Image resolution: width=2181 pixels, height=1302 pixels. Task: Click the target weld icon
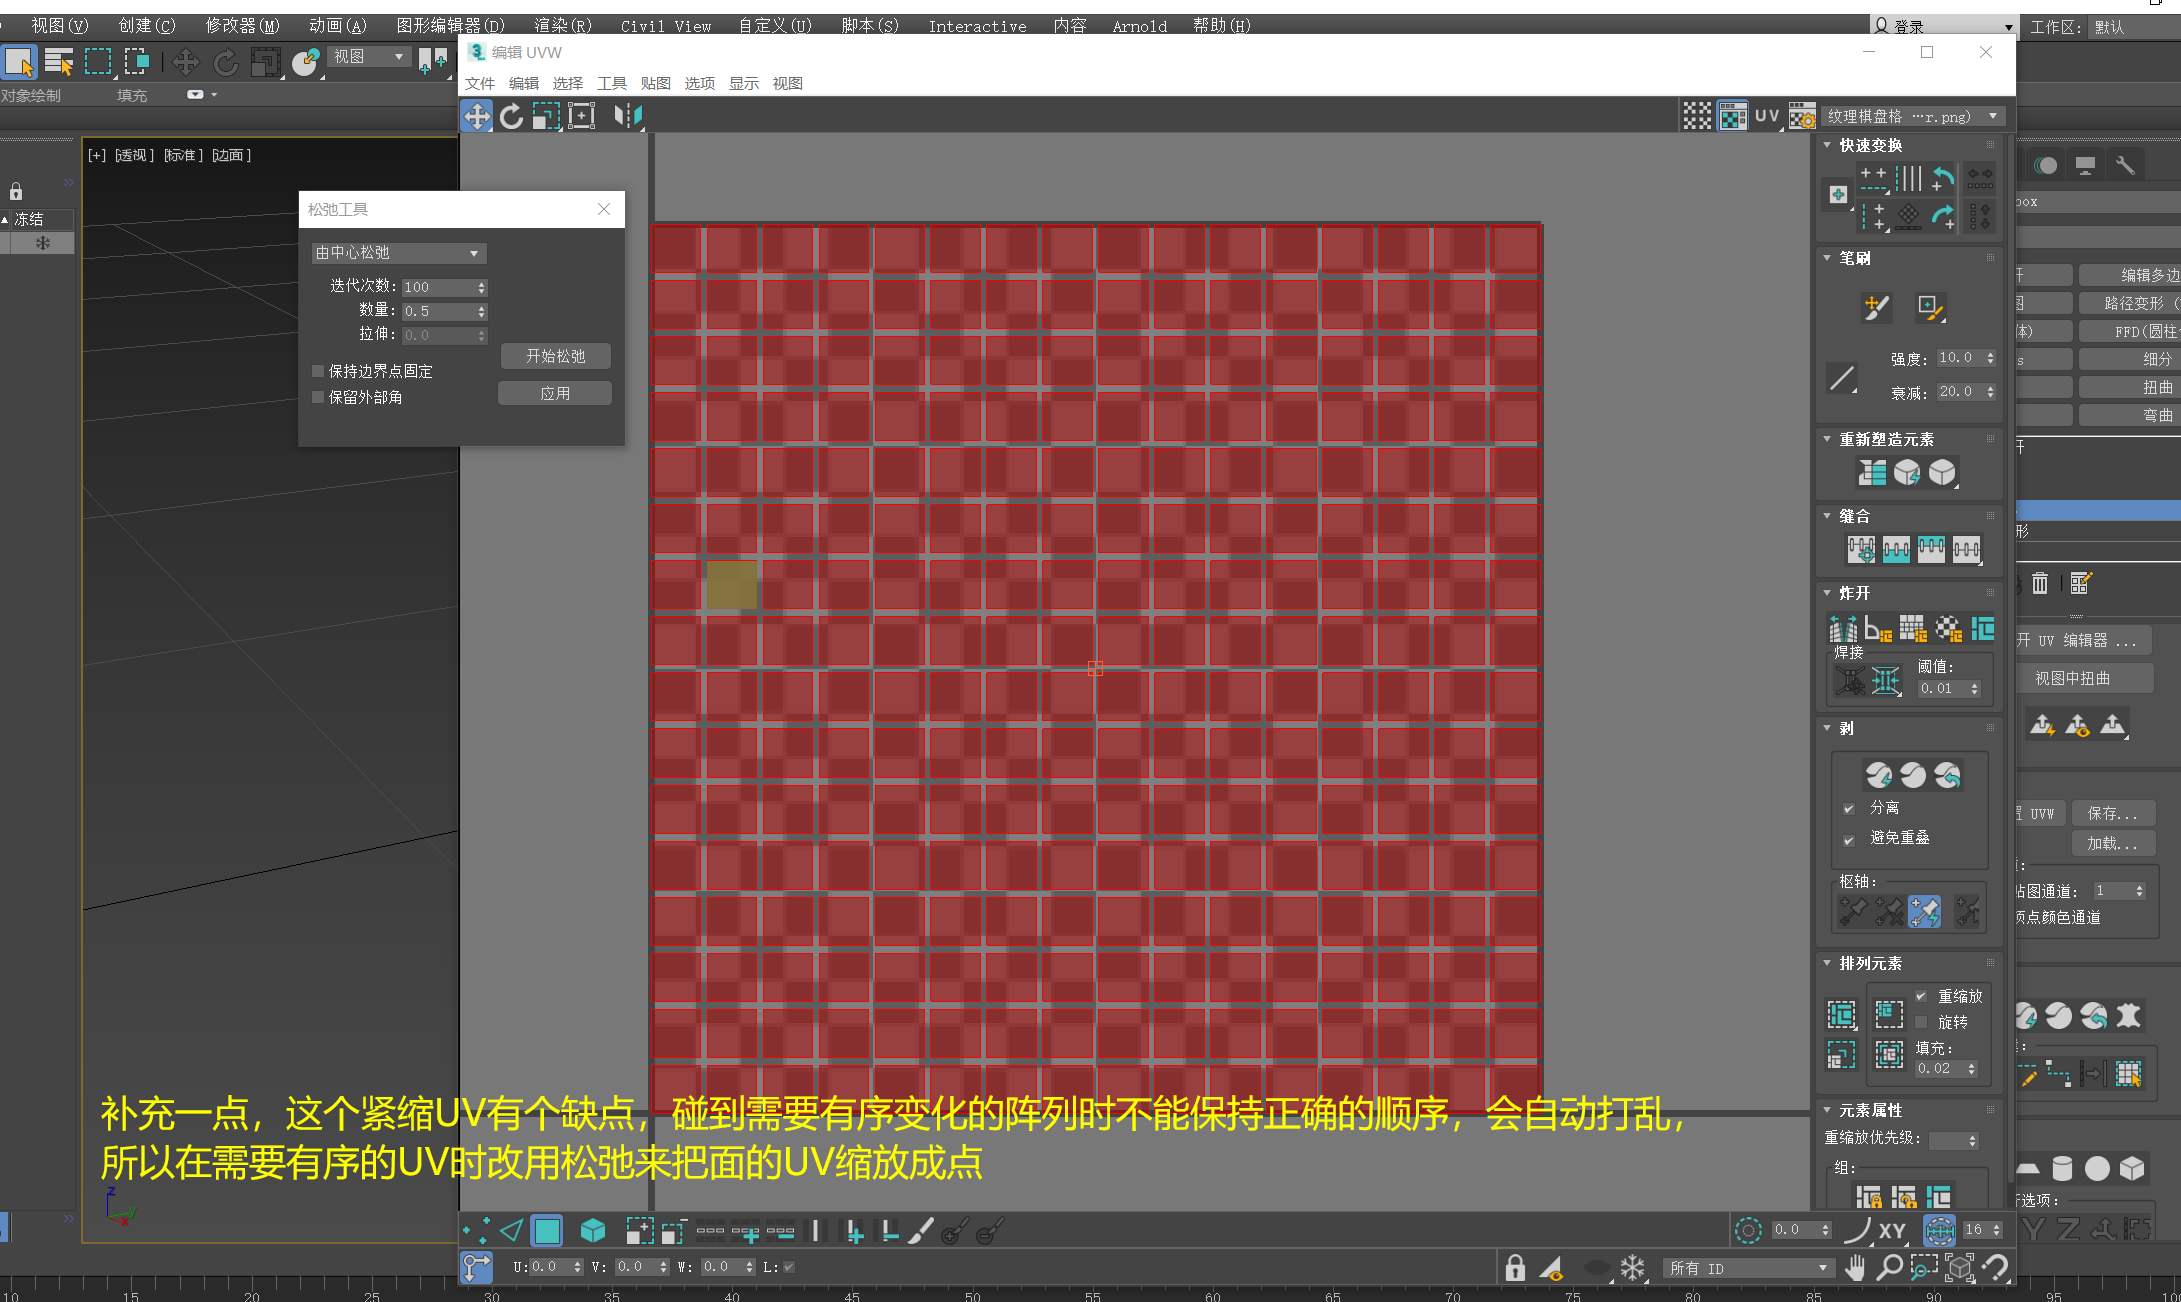[1850, 682]
